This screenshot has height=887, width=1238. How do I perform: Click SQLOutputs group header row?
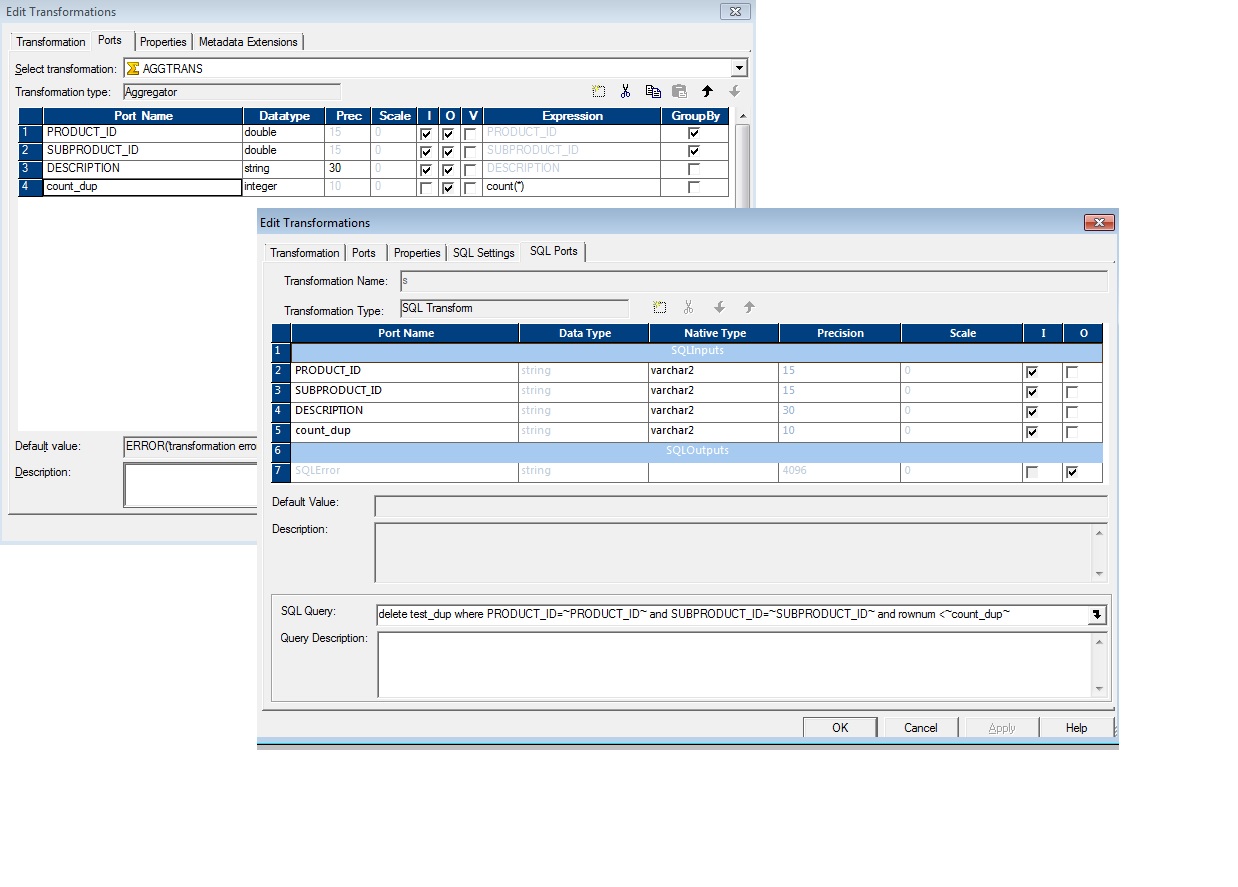tap(696, 451)
